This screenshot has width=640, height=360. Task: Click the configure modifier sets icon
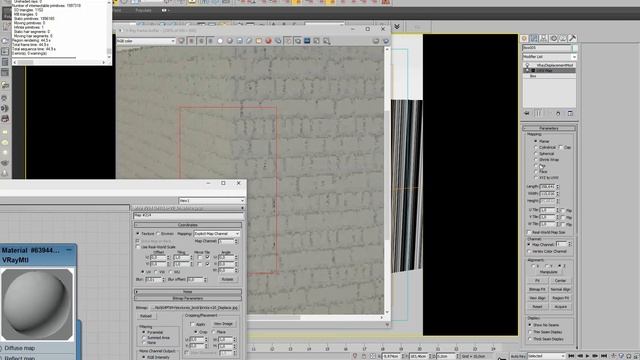[570, 113]
